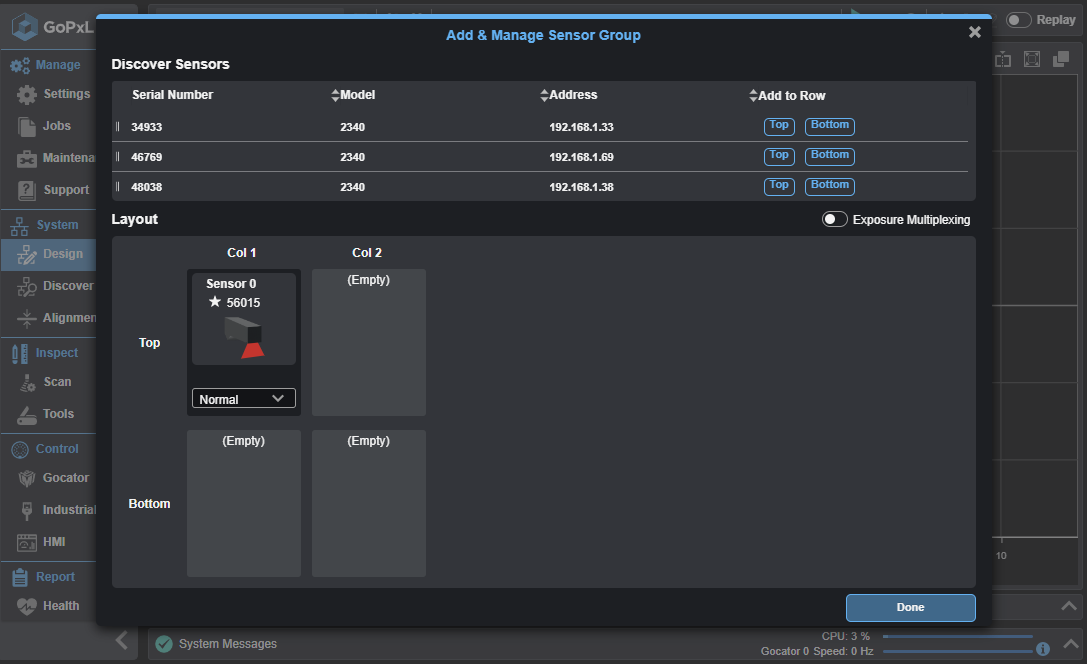Open Settings from the sidebar gear icon
Screen dimensions: 1087x664
click(27, 94)
